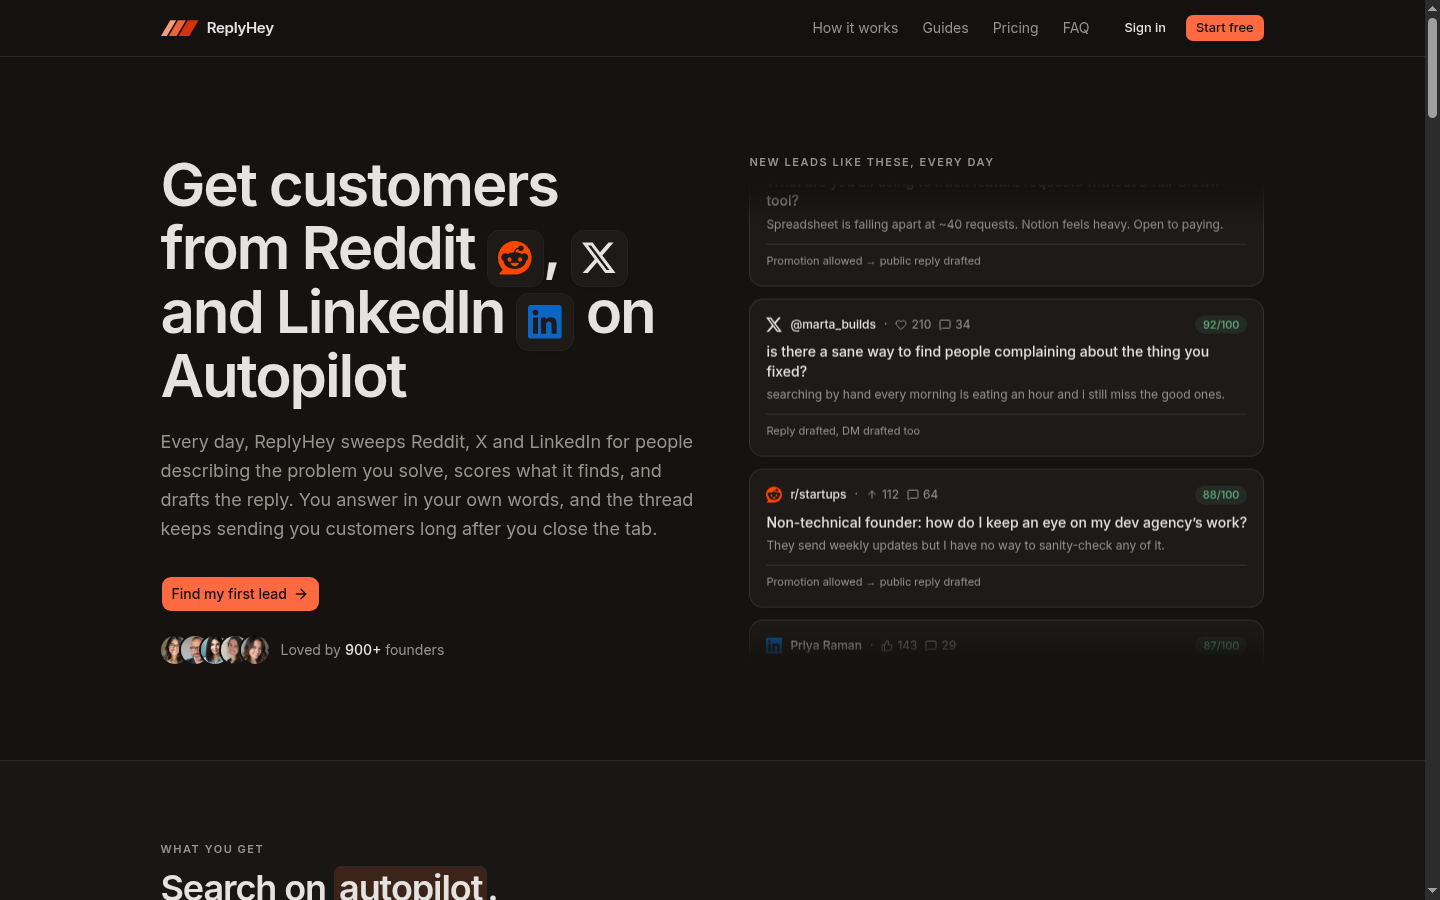Click the page's vertical scrollbar thumb
Image resolution: width=1440 pixels, height=900 pixels.
pos(1432,68)
